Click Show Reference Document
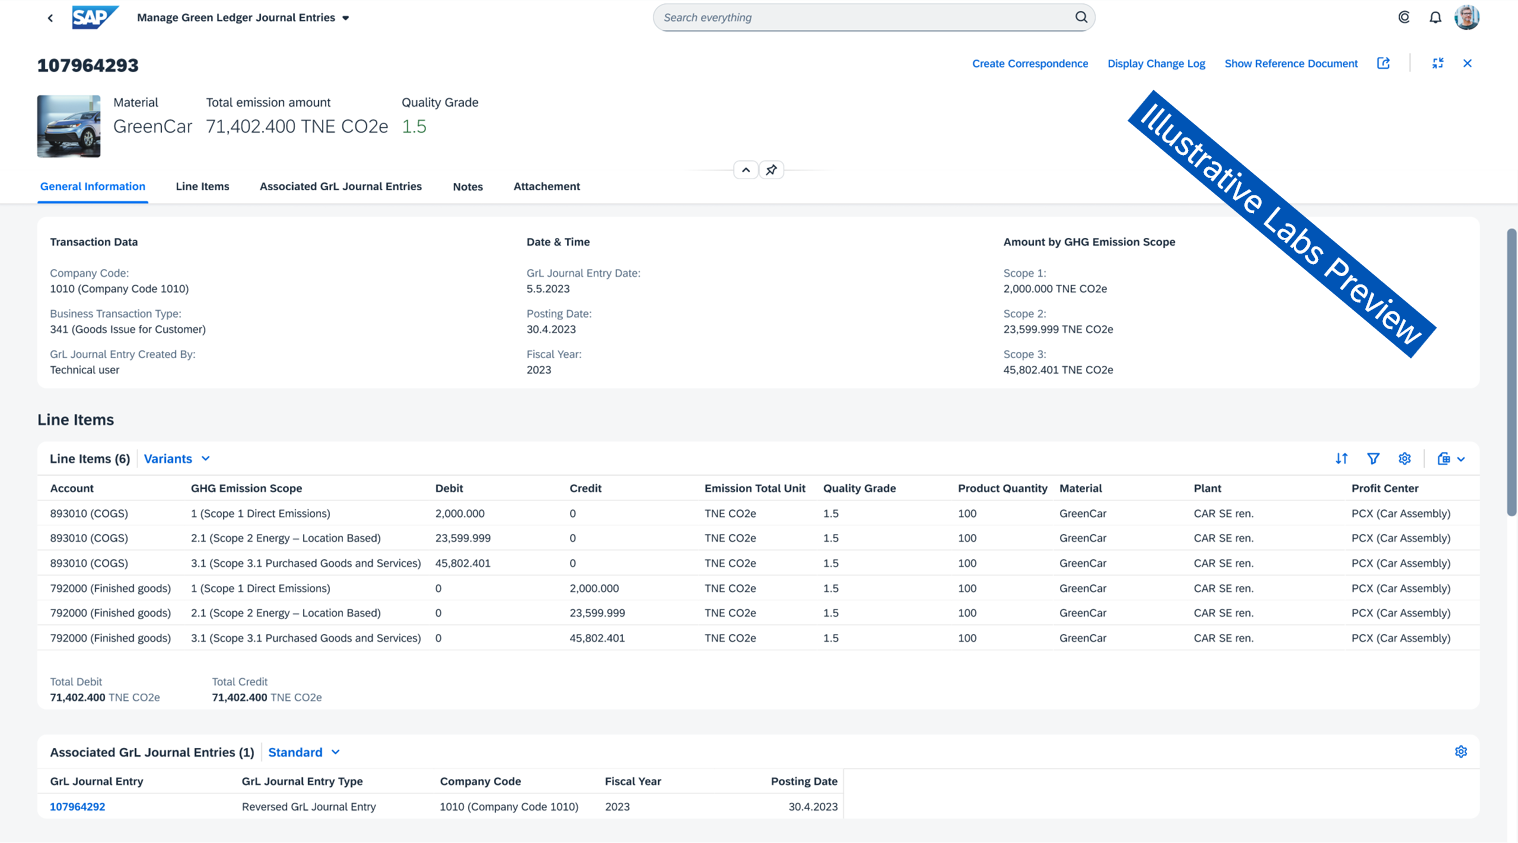Screen dimensions: 1518x843 [x=1291, y=64]
